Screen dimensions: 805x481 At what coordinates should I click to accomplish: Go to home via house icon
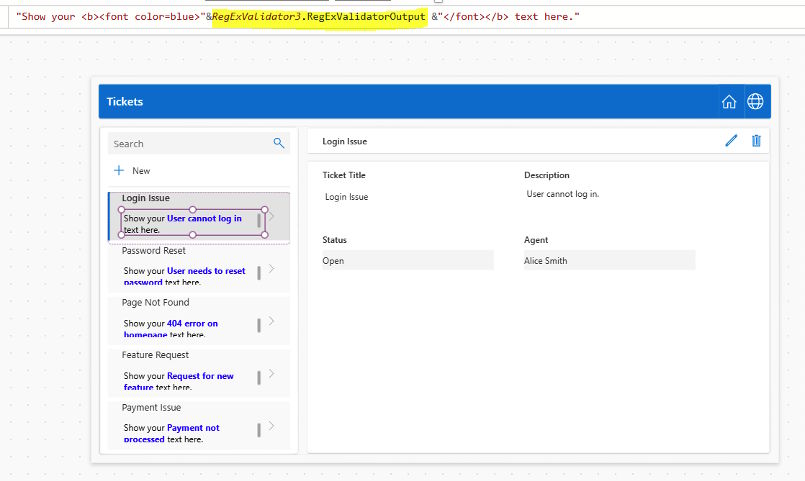(x=729, y=102)
